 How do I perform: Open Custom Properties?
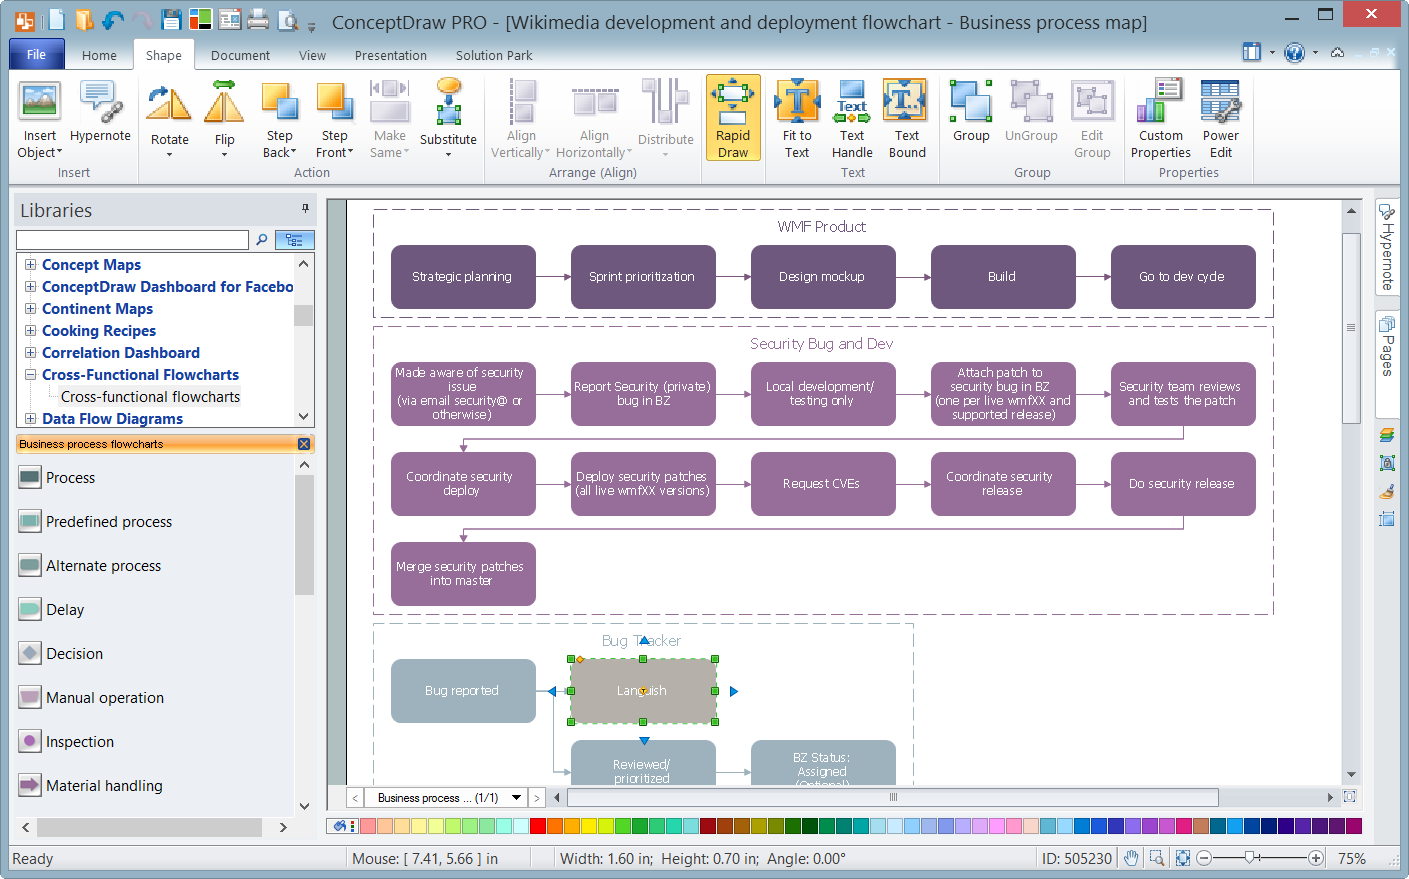(1161, 118)
